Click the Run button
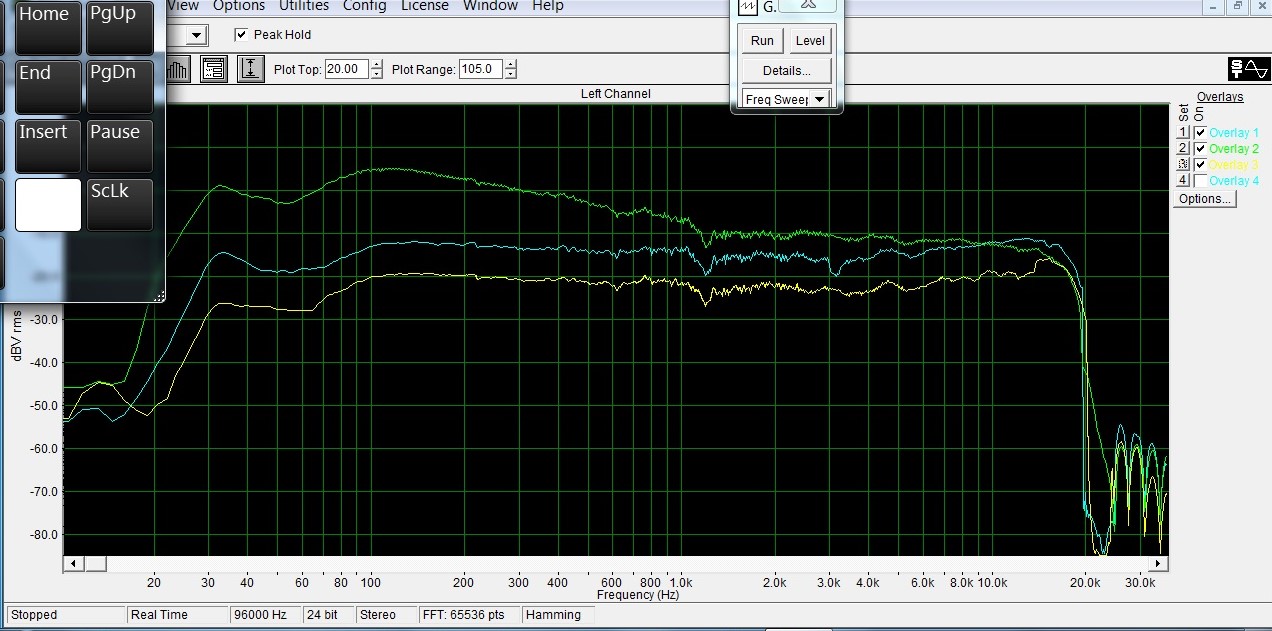This screenshot has width=1272, height=631. point(762,41)
